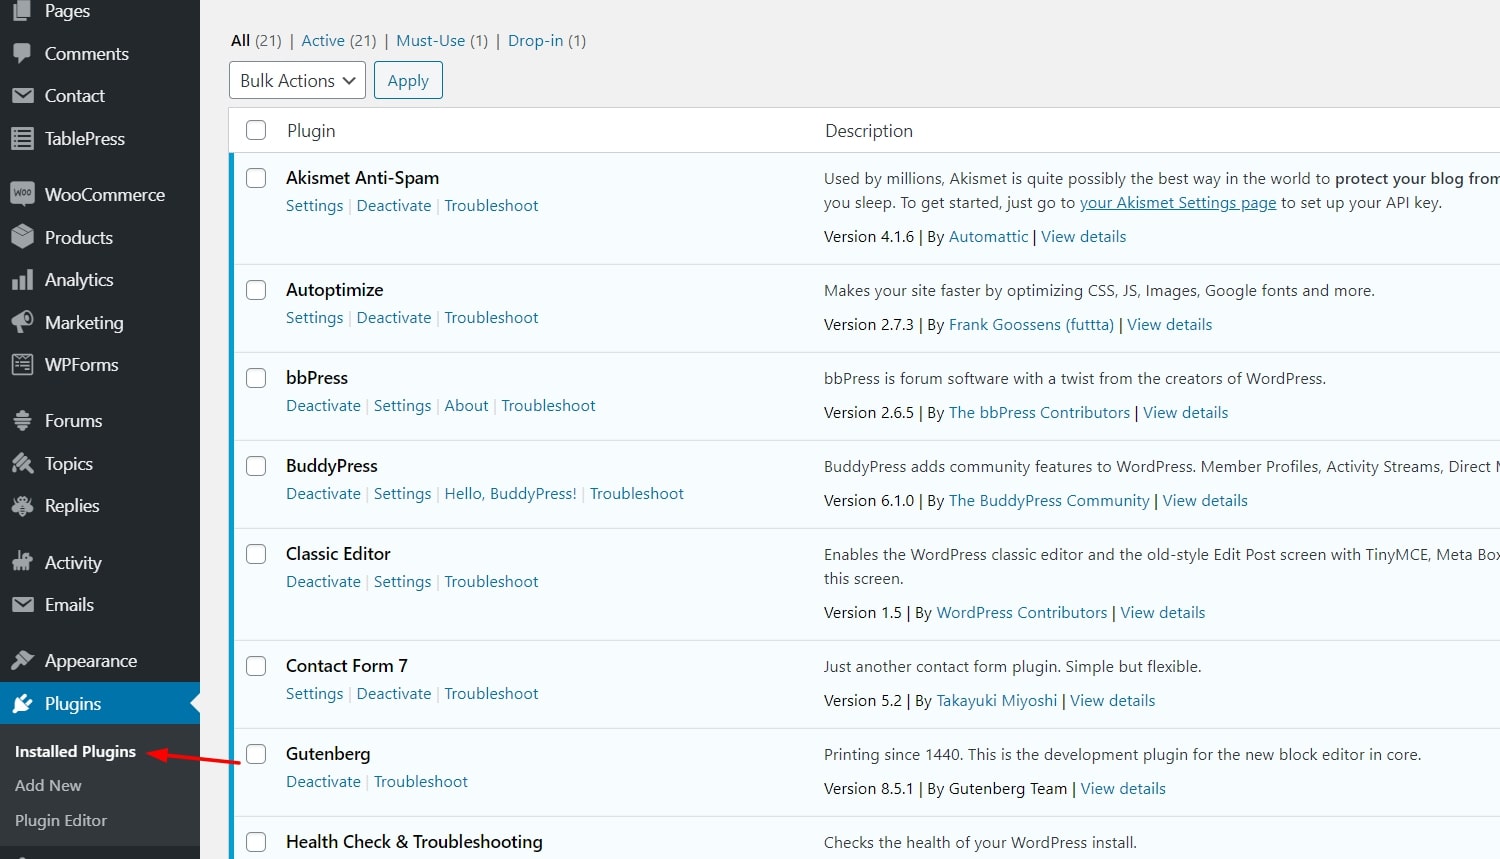Click the Apply bulk action button

pyautogui.click(x=408, y=80)
